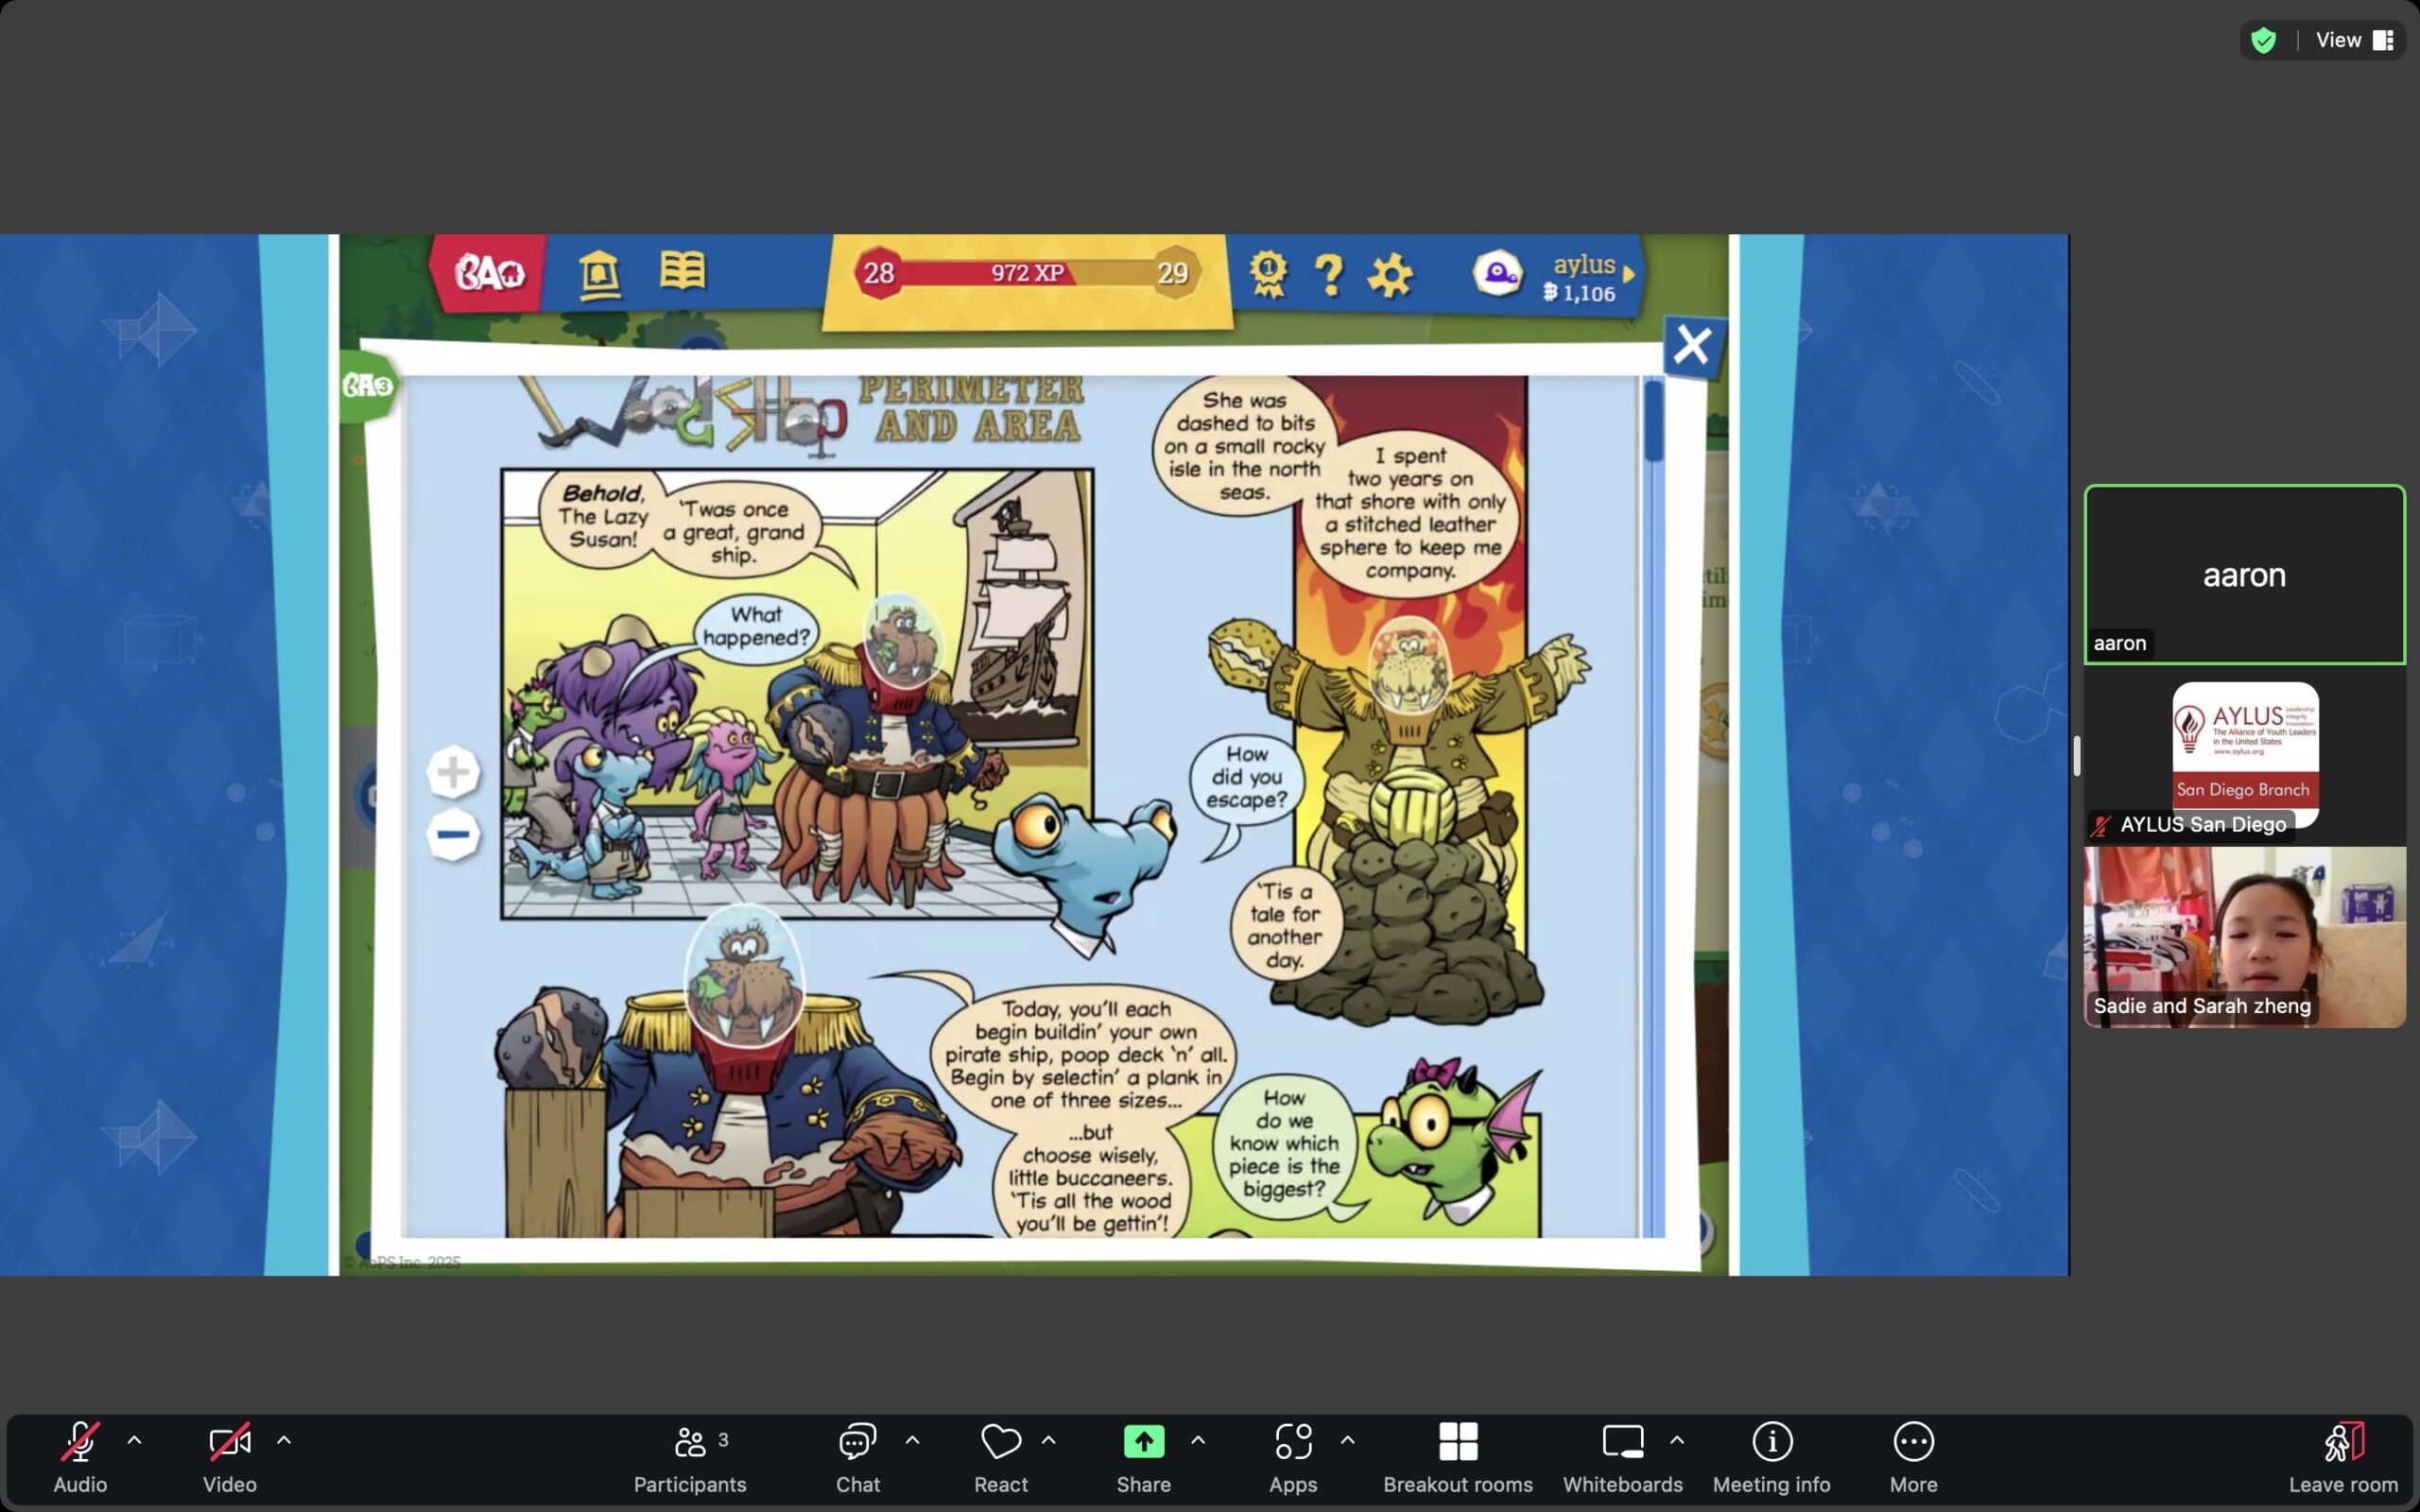Open the View layout menu
This screenshot has height=1512, width=2420.
click(x=2353, y=40)
